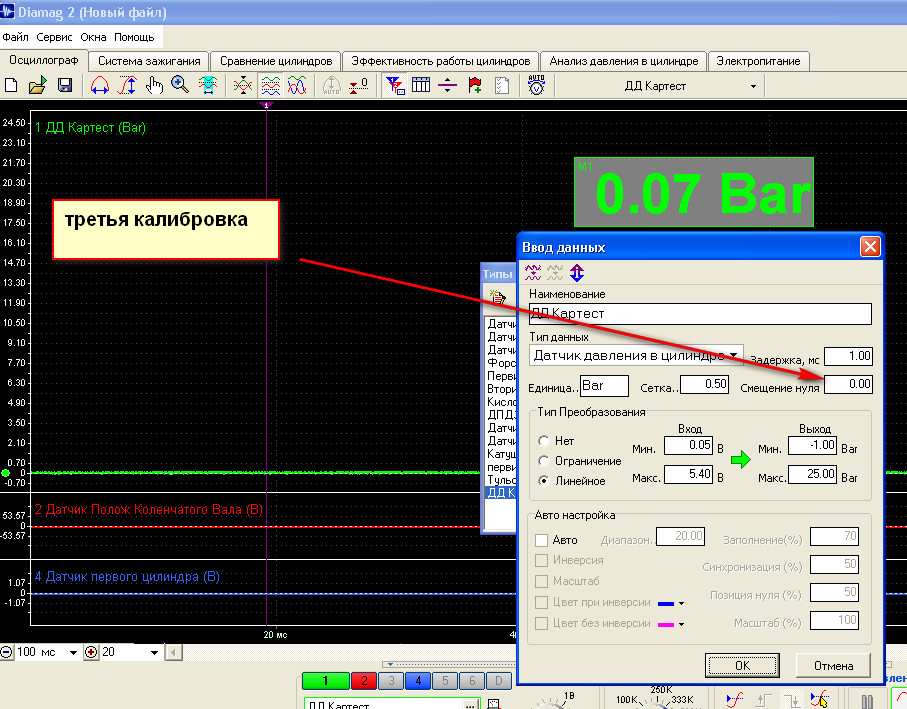Image resolution: width=907 pixels, height=709 pixels.
Task: Open the 'Помощь' menu
Action: [134, 37]
